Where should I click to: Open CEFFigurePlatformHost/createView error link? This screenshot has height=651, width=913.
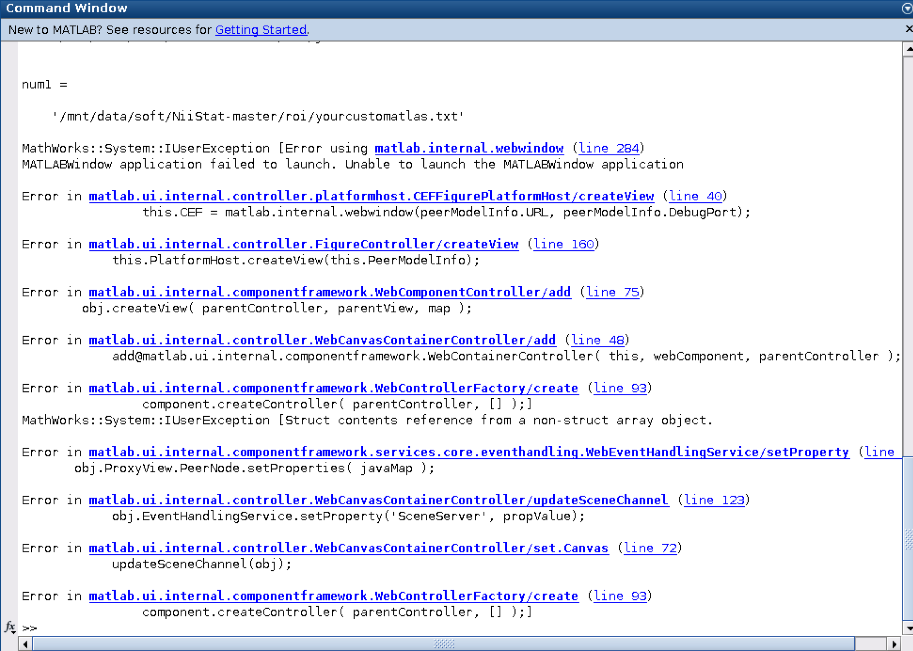(x=371, y=196)
